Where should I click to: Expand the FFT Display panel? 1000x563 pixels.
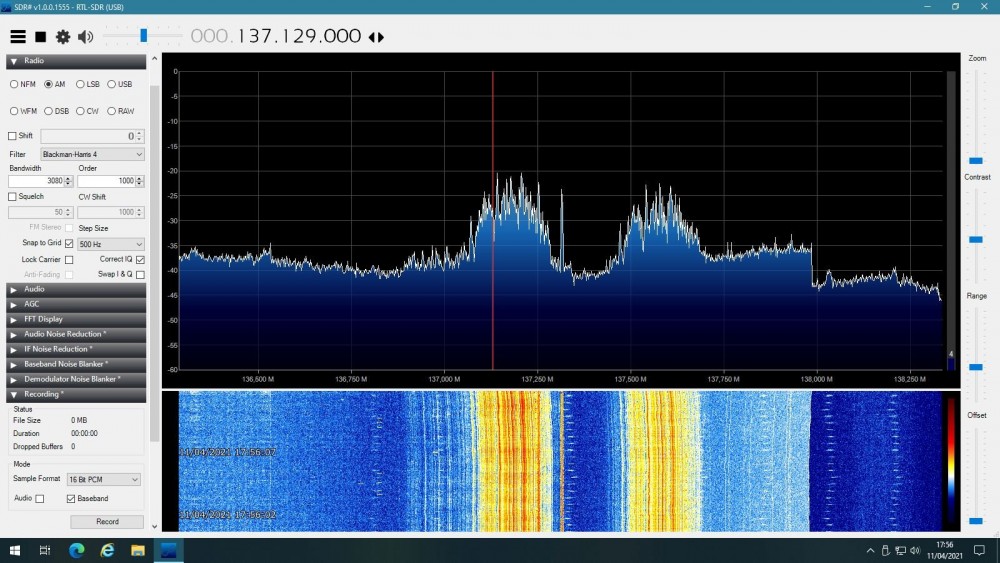pos(76,319)
